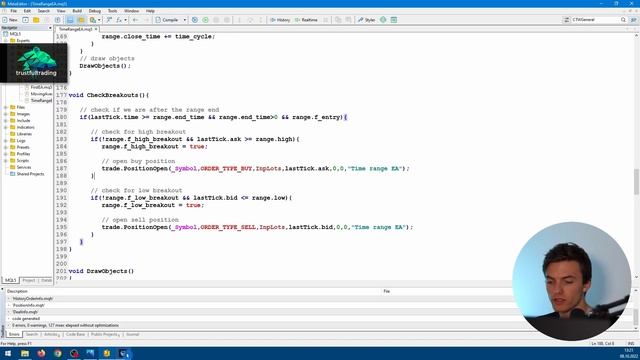Close the TimeRangeEA.mq5 editor tab
Image resolution: width=640 pixels, height=360 pixels.
tap(96, 29)
